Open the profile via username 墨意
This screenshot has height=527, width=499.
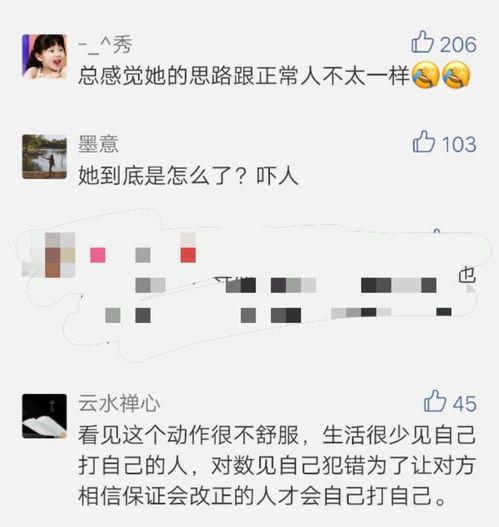pos(98,145)
